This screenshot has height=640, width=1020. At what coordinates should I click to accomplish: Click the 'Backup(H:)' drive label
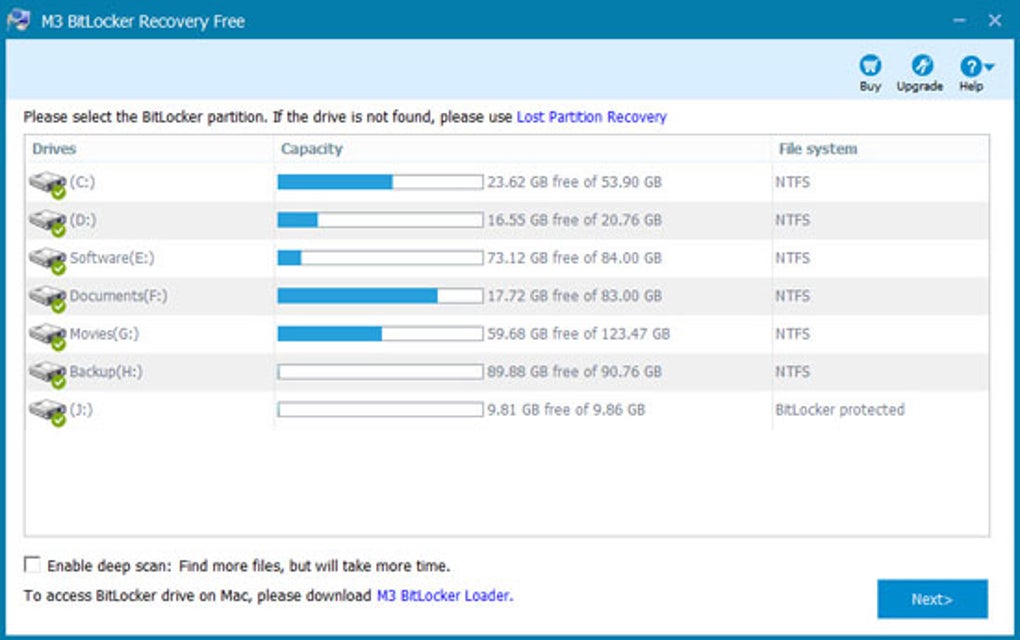click(106, 371)
